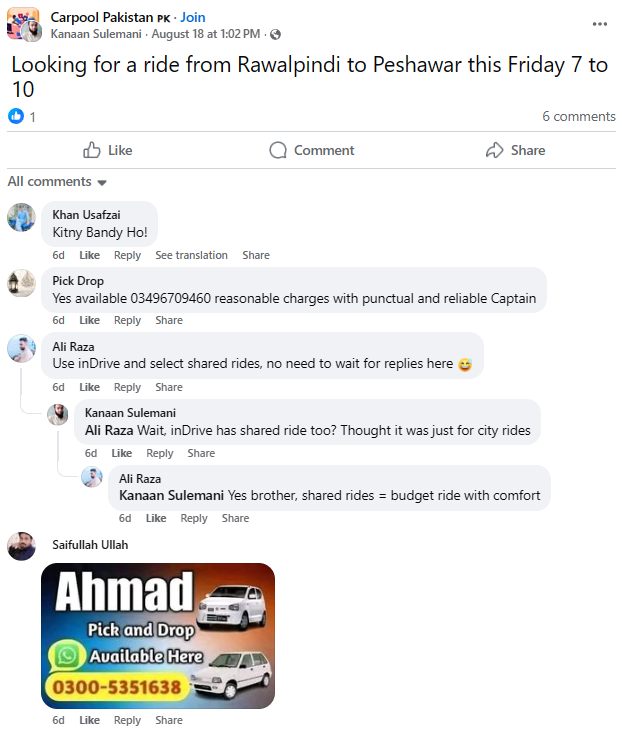Expand the All comments dropdown
The height and width of the screenshot is (729, 622).
[57, 181]
